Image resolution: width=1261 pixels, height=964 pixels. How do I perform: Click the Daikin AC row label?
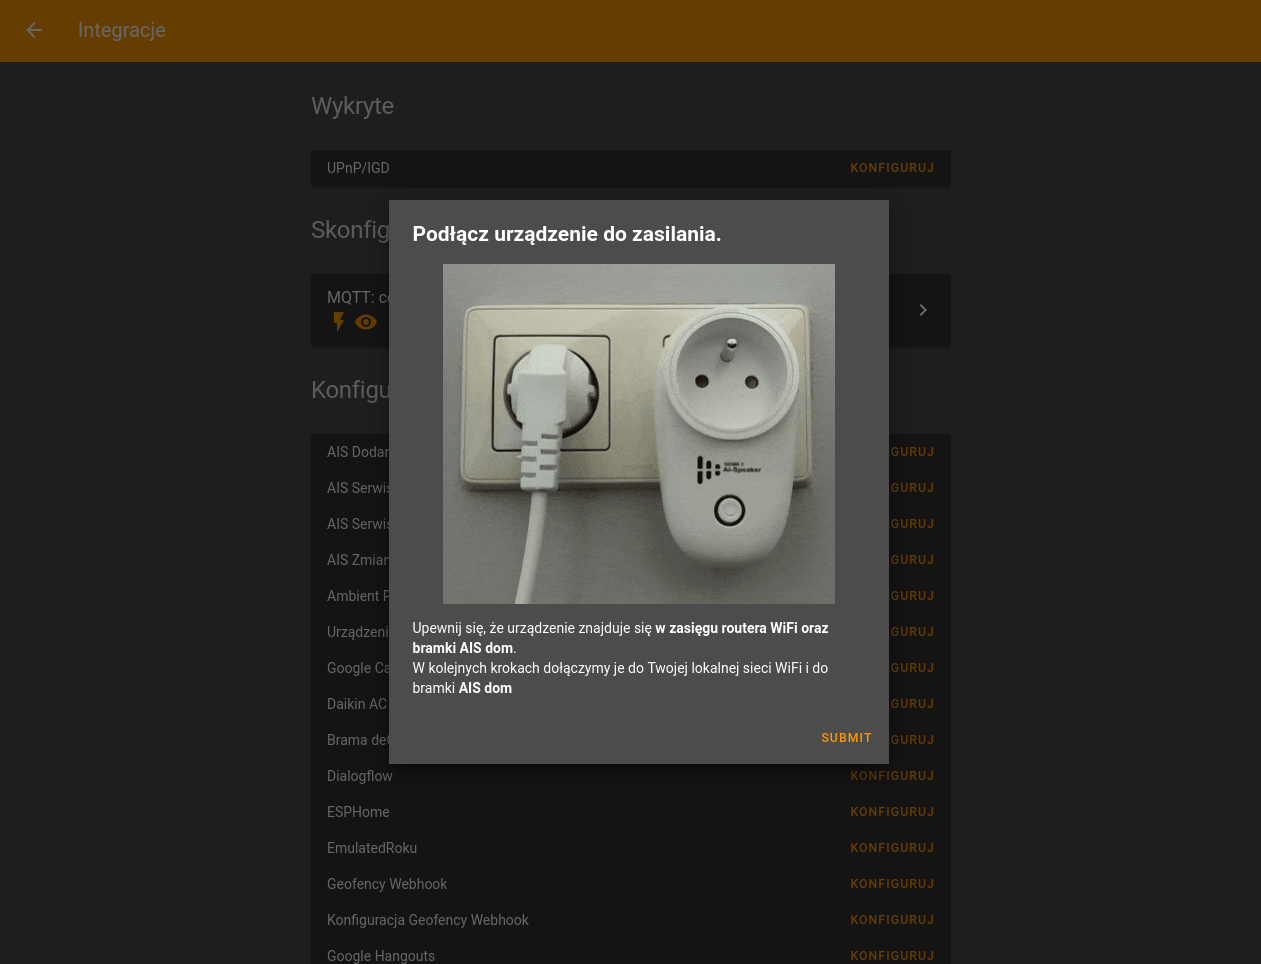click(x=357, y=704)
